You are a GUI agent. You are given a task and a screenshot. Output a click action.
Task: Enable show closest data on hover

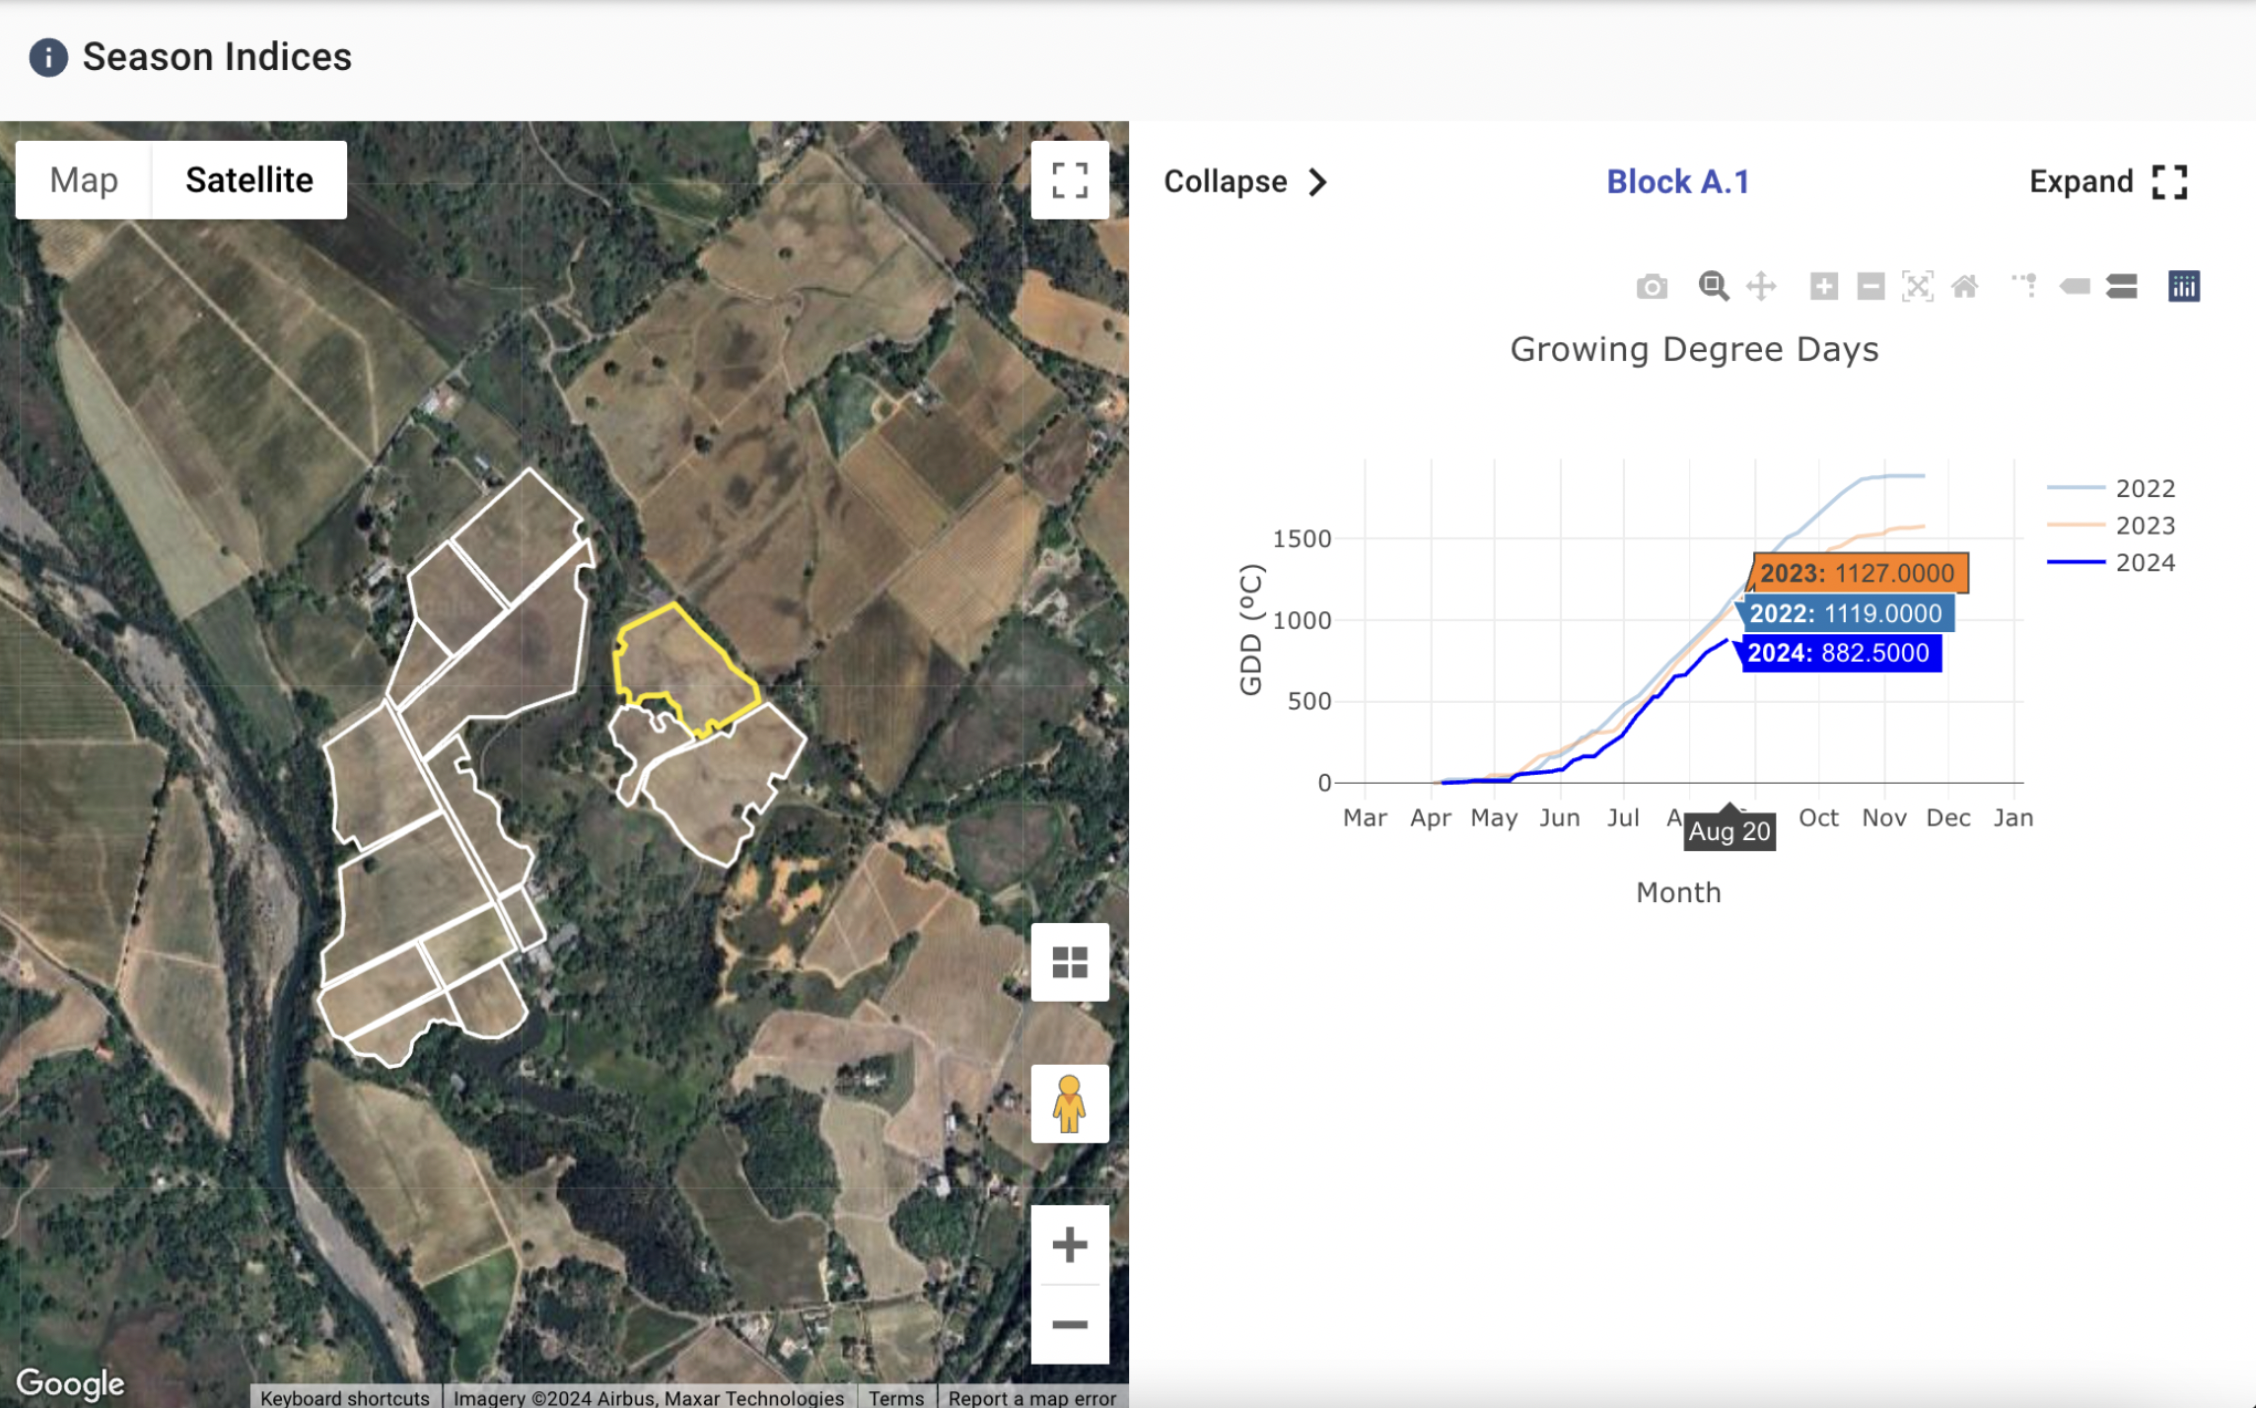[x=2075, y=286]
